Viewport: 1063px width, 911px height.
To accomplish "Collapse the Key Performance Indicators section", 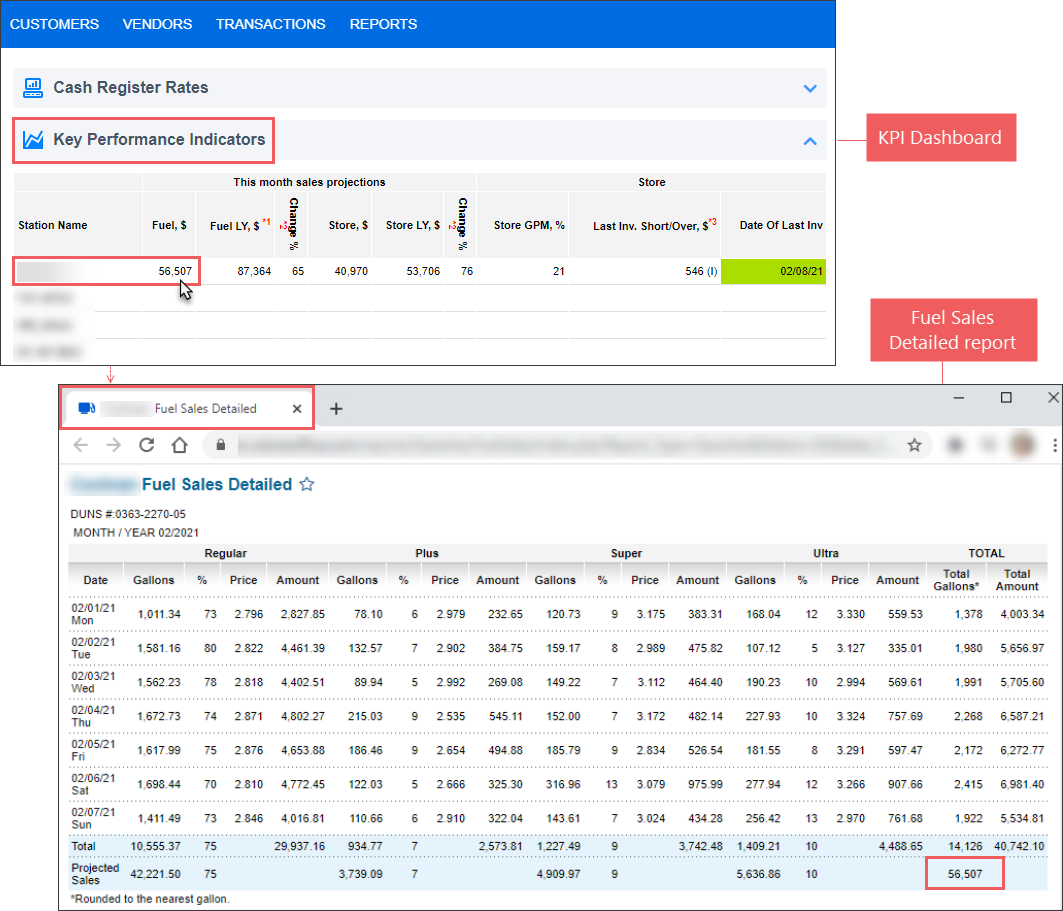I will [810, 141].
